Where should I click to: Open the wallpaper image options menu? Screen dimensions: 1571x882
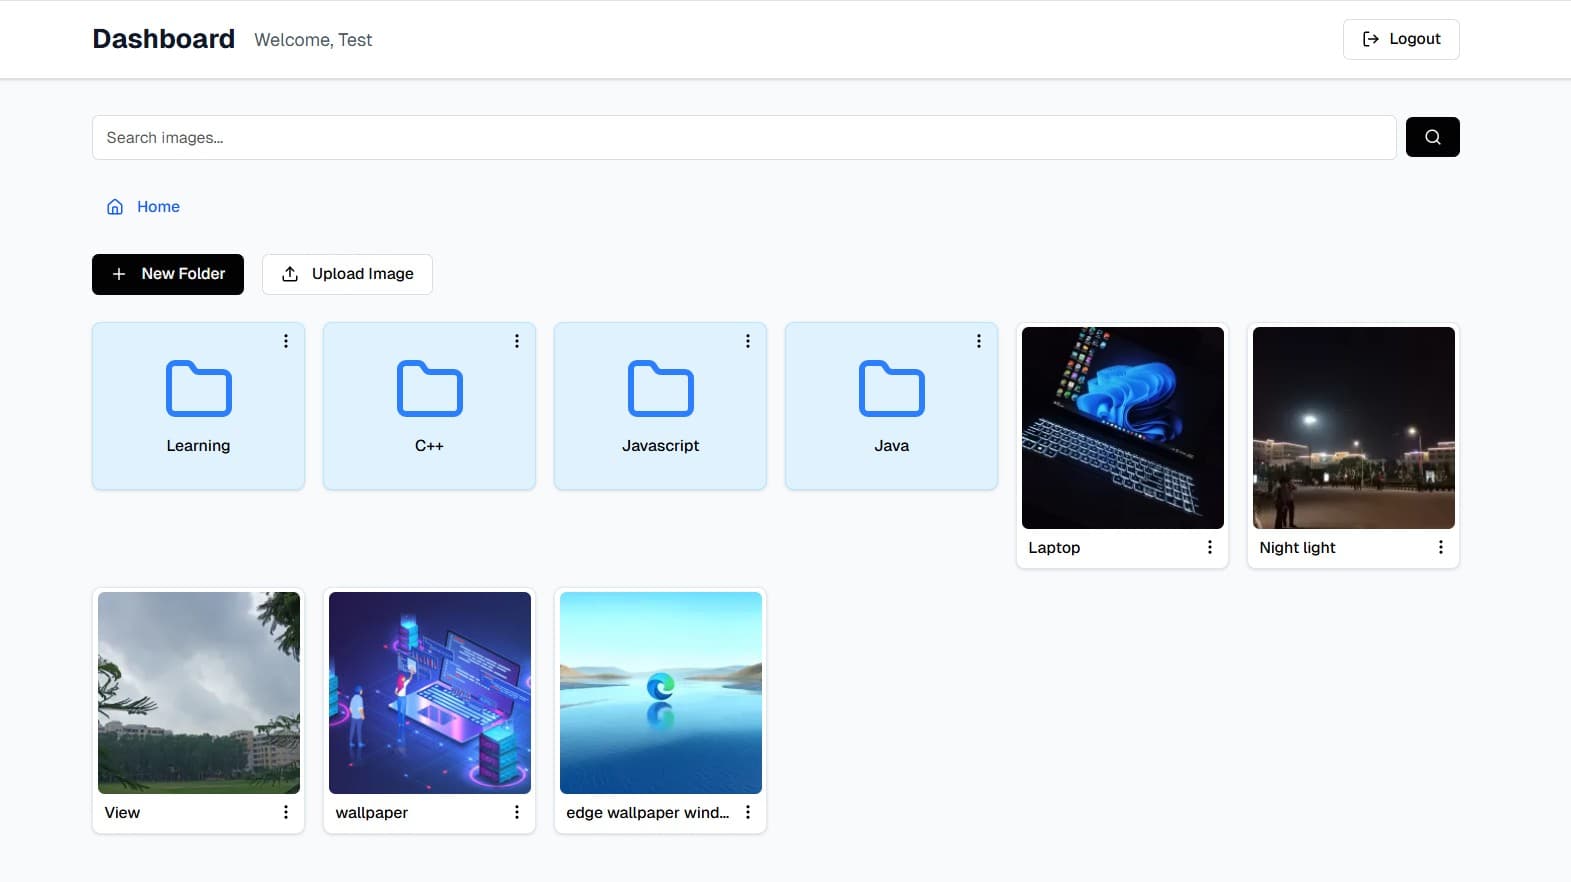coord(517,812)
